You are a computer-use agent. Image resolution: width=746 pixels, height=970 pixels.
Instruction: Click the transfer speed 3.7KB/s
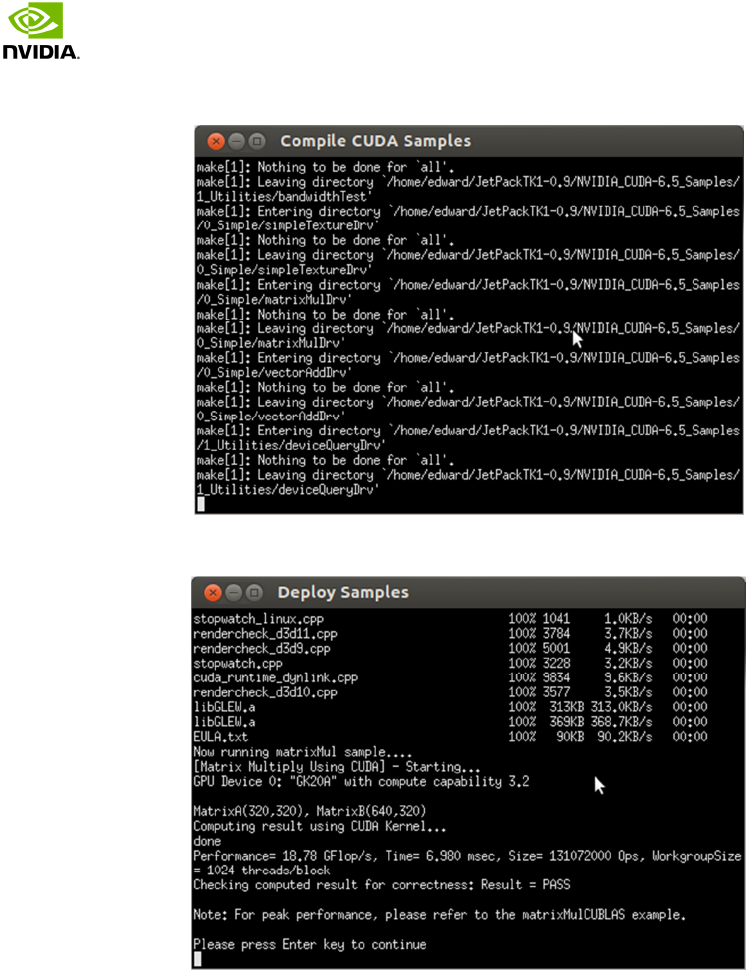tap(628, 633)
